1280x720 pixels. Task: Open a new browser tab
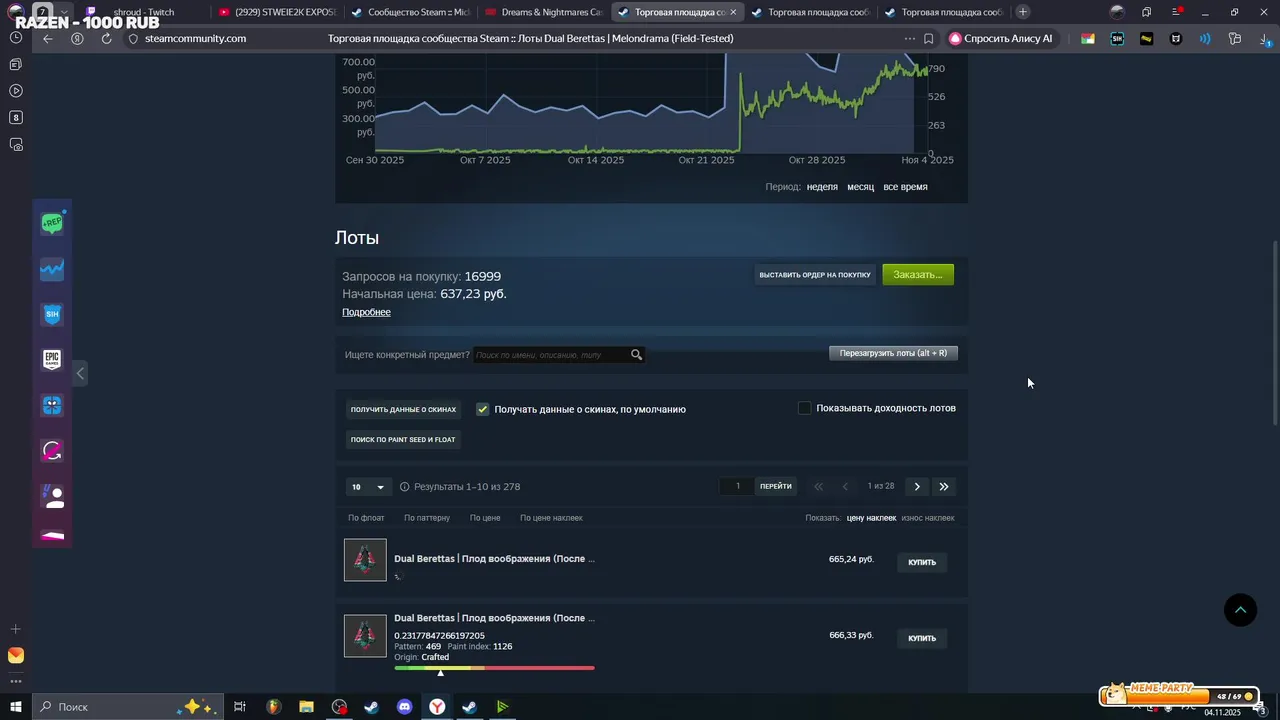1022,12
